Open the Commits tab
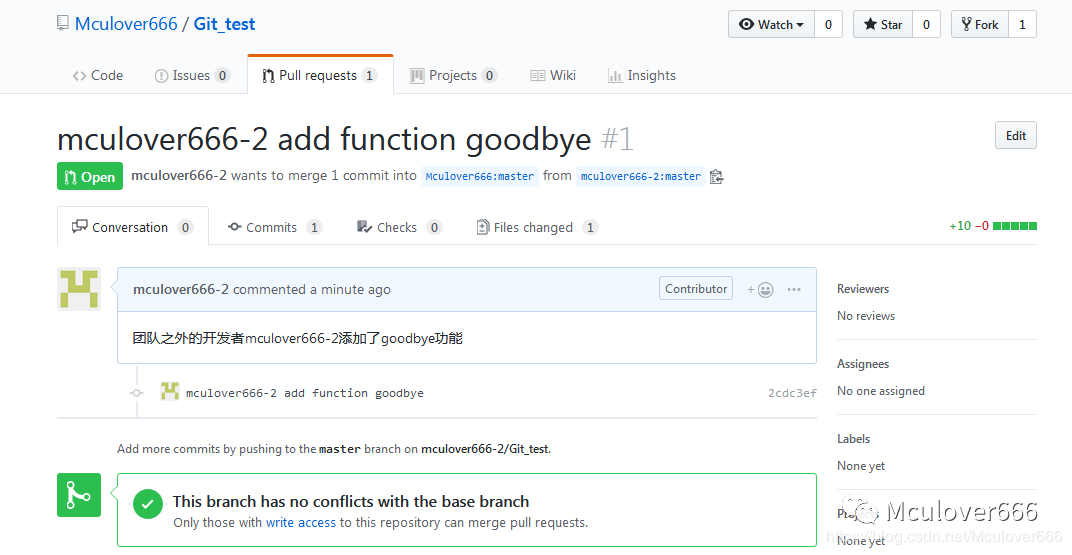 271,227
